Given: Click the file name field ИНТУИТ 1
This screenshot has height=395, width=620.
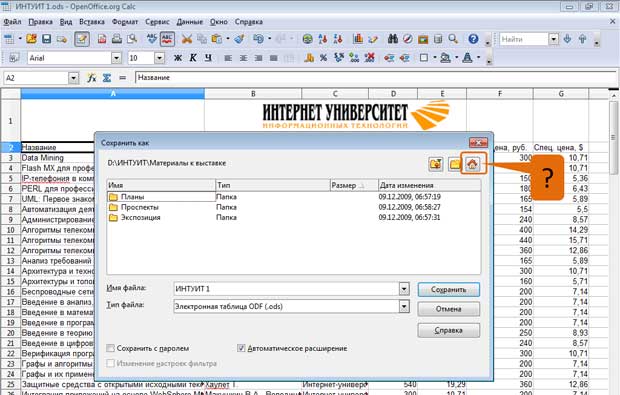Looking at the screenshot, I should click(286, 289).
